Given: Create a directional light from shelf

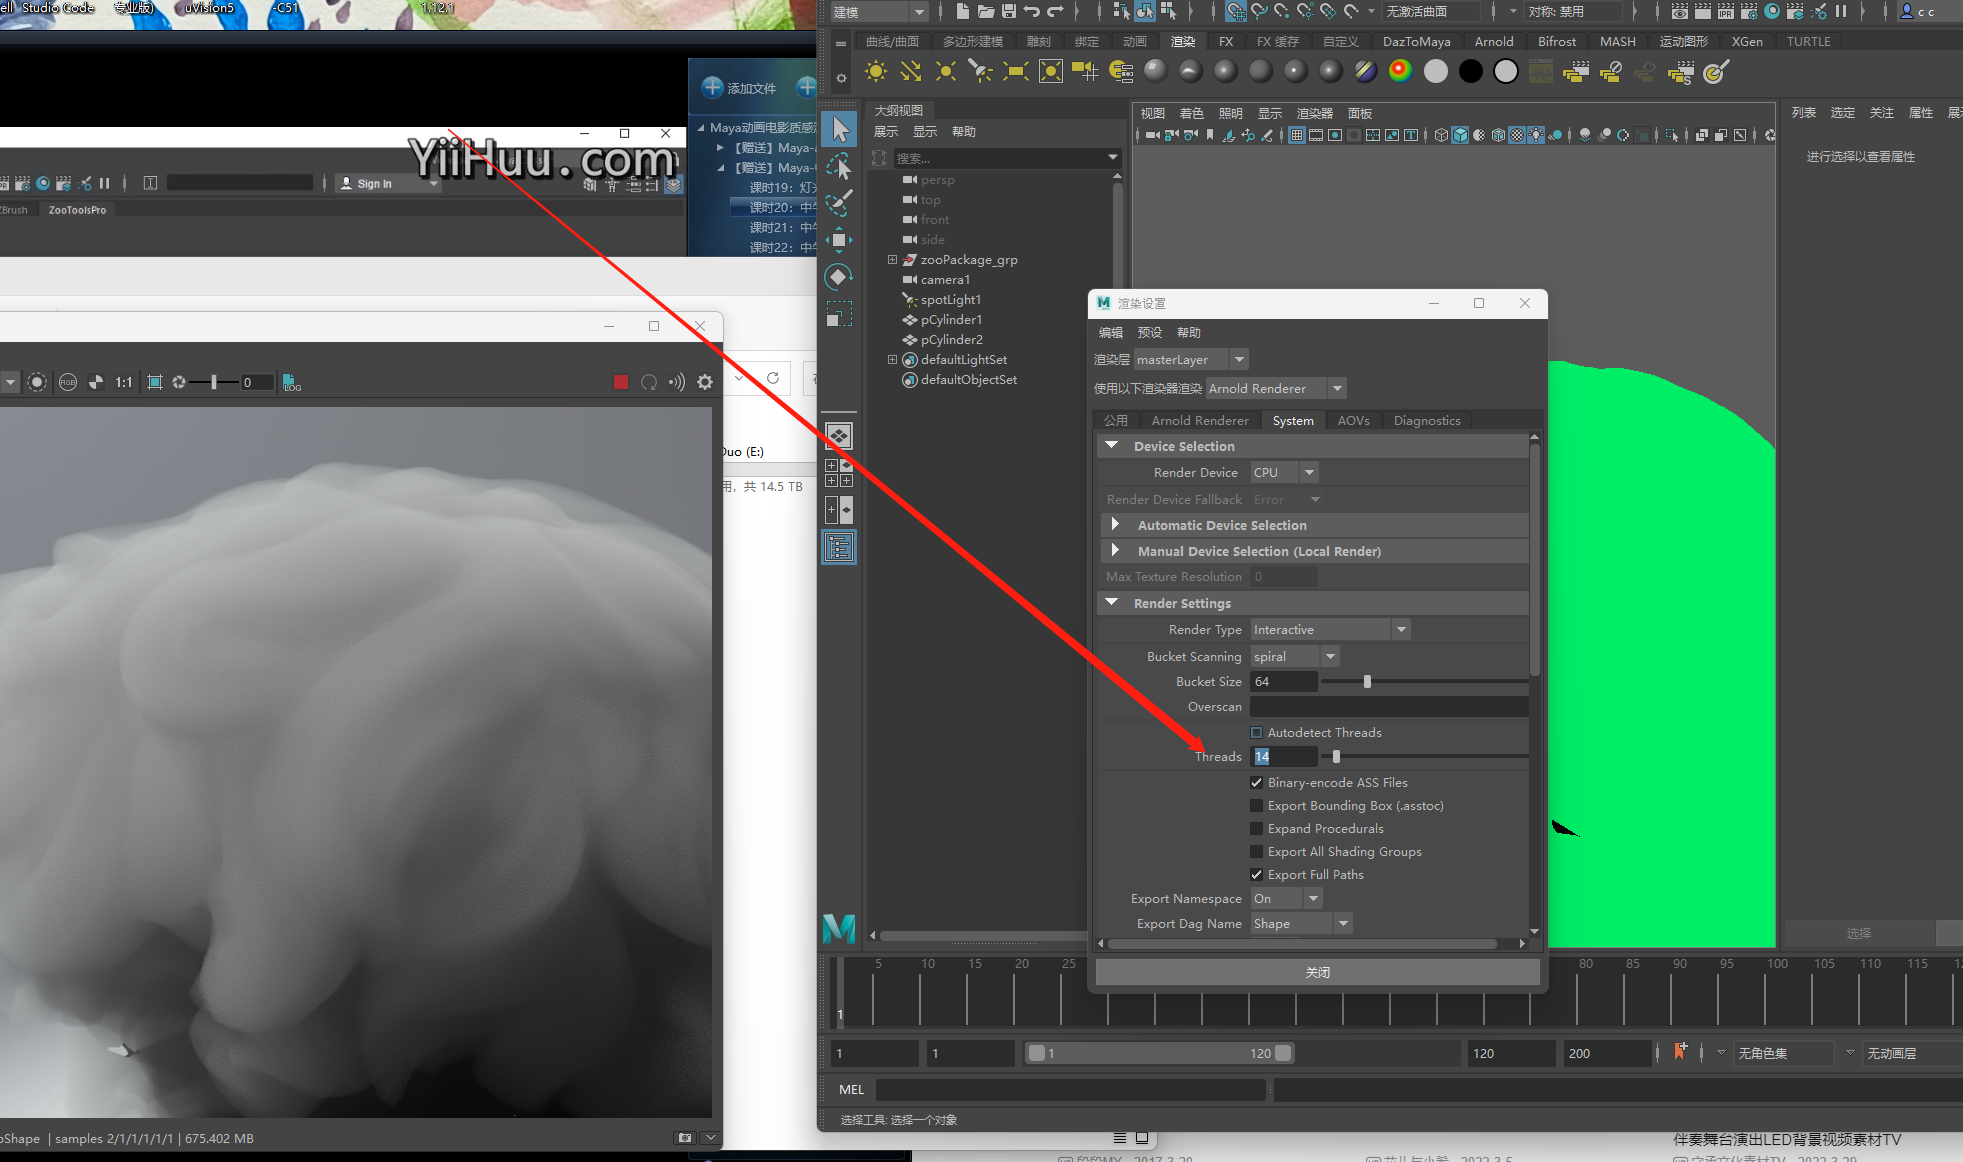Looking at the screenshot, I should point(910,71).
